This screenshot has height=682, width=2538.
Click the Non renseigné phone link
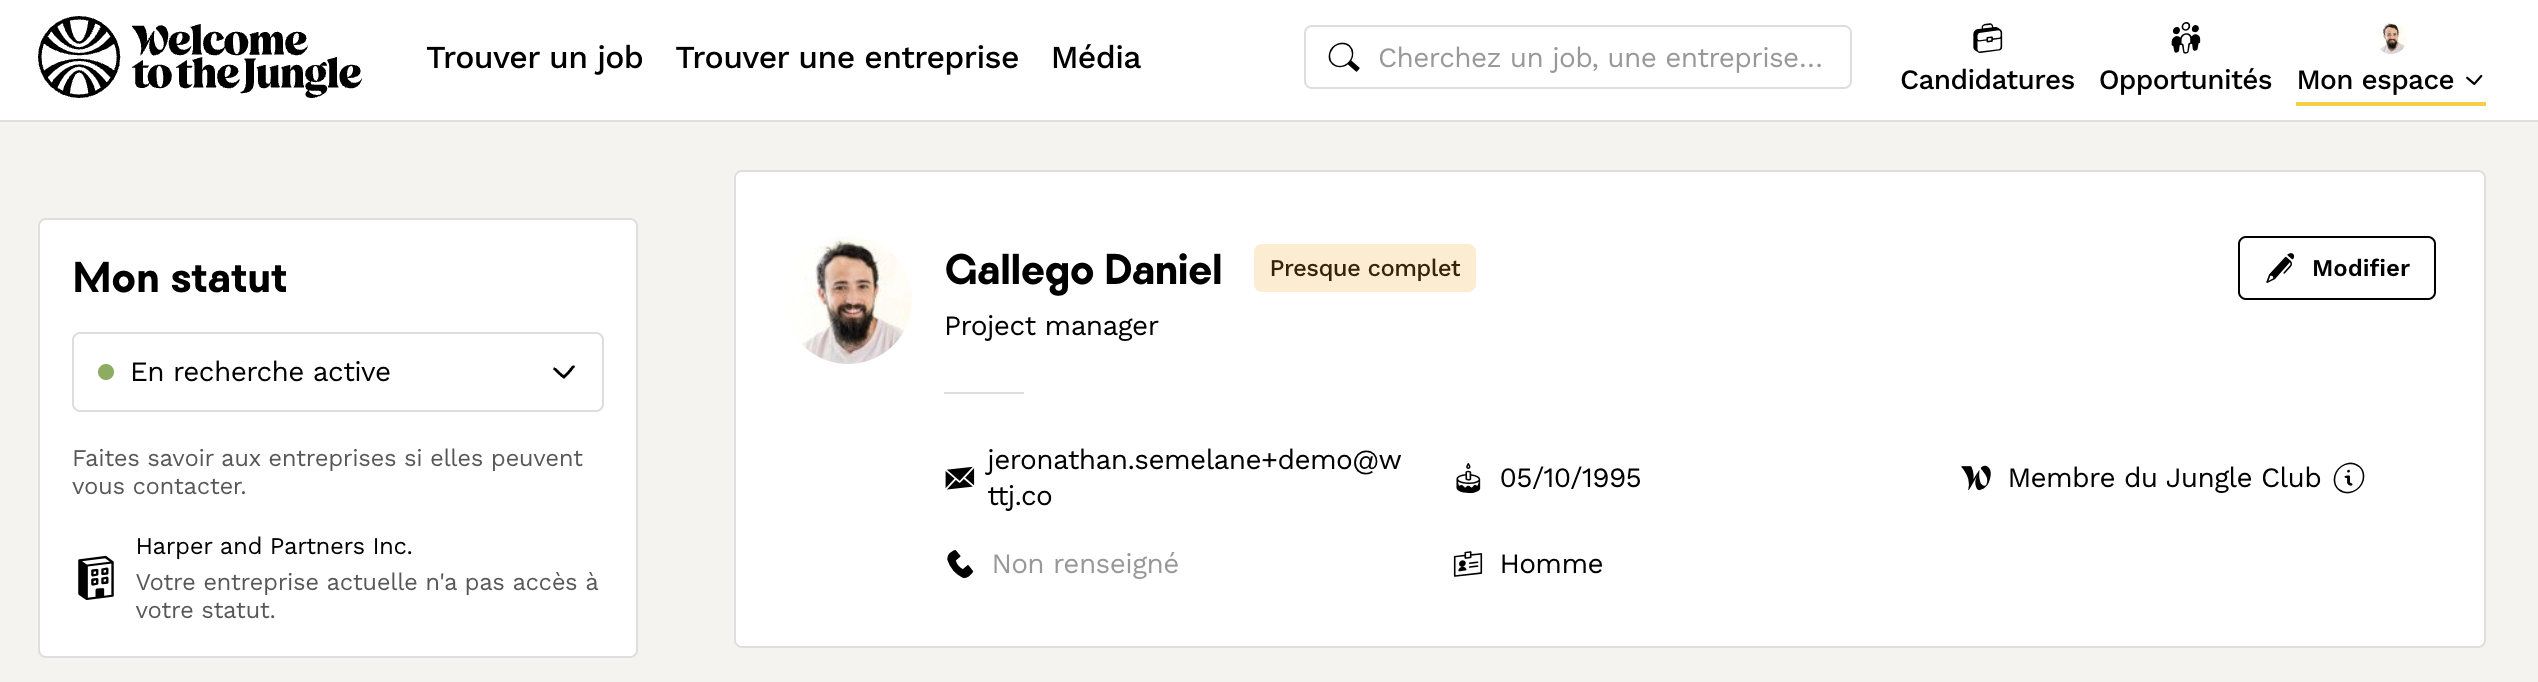1085,564
